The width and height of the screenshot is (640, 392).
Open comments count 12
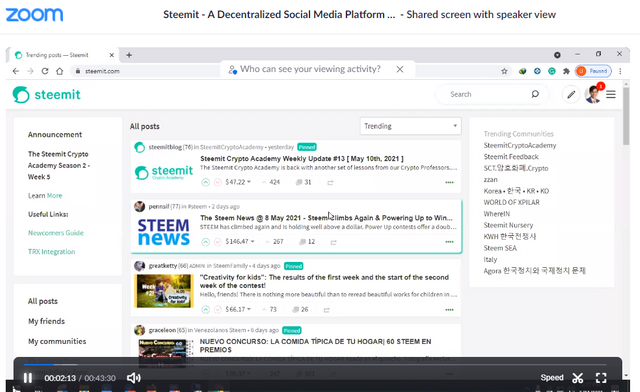(x=307, y=242)
